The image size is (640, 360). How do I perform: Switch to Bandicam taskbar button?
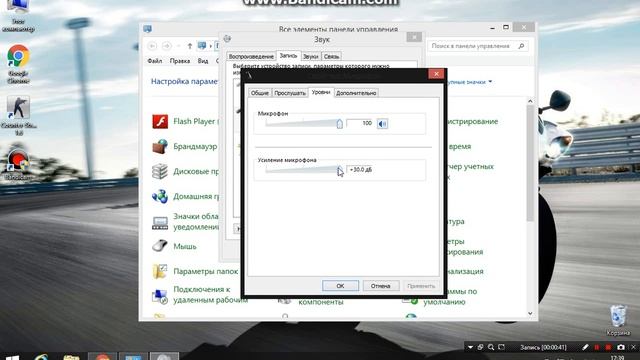click(102, 356)
